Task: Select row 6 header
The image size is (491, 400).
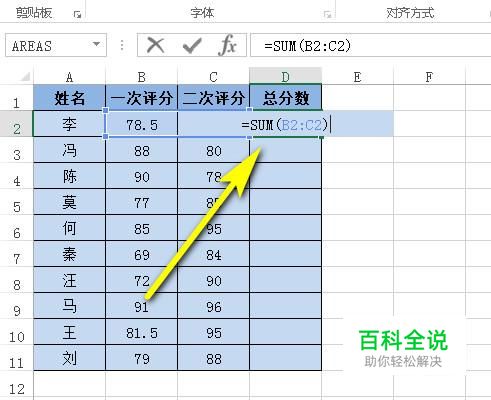Action: point(17,228)
